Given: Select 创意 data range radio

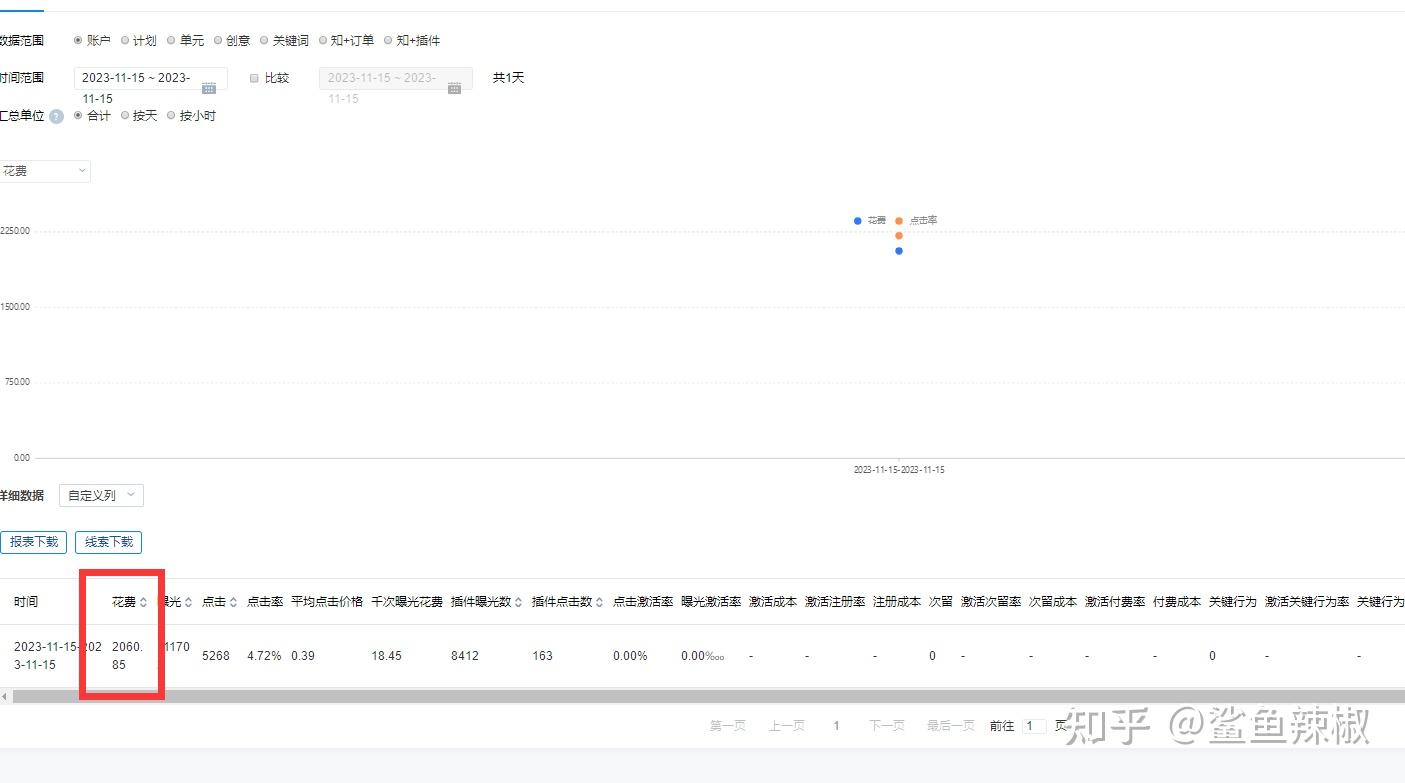Looking at the screenshot, I should [218, 41].
